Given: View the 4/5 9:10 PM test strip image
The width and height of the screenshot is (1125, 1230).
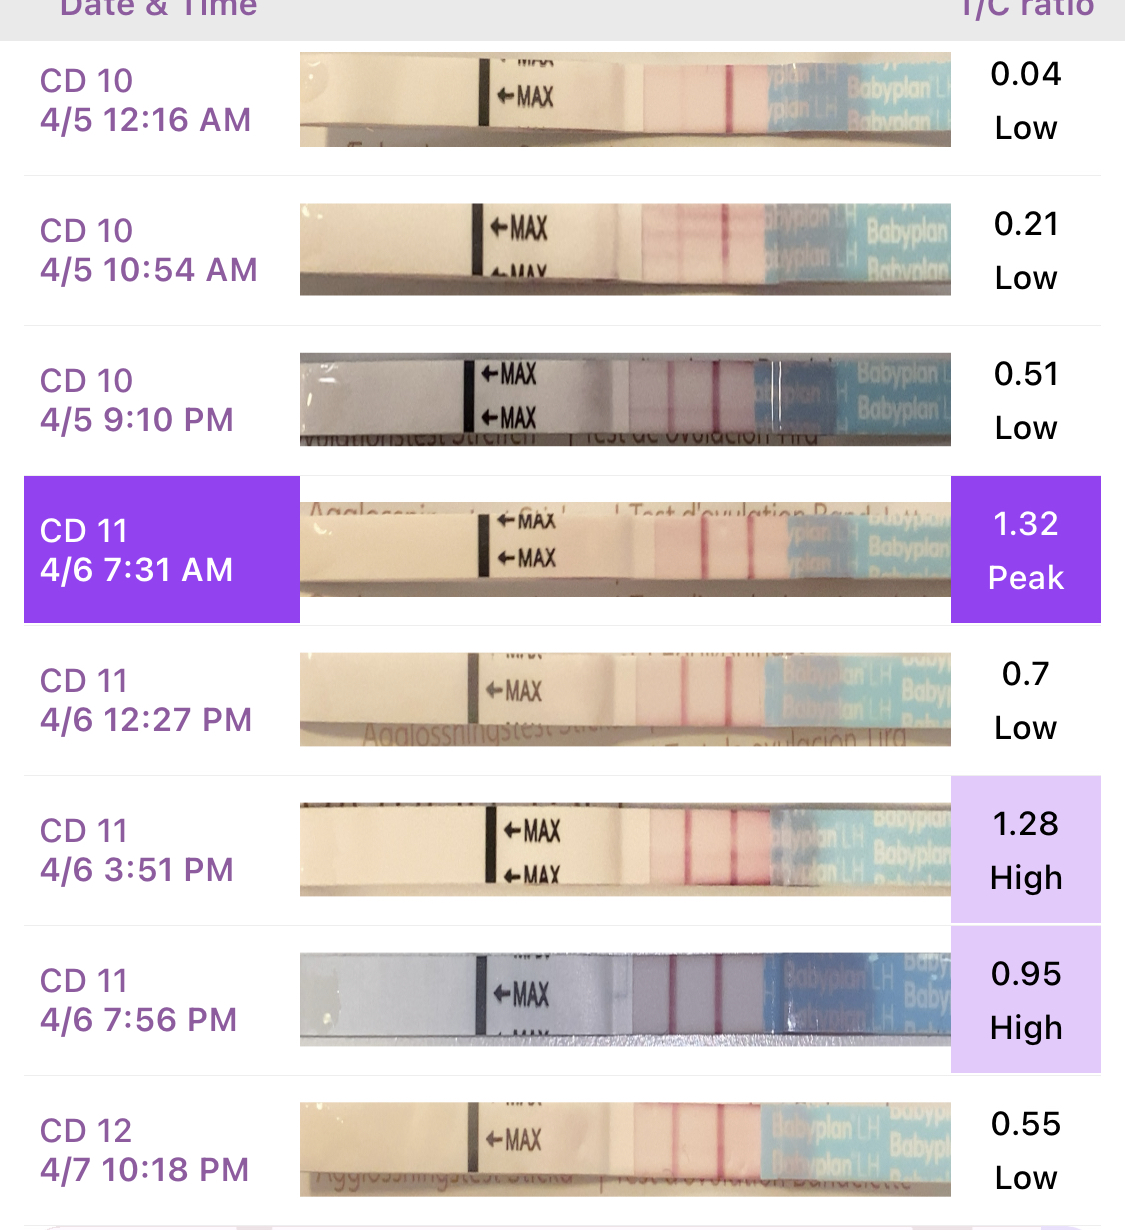Looking at the screenshot, I should 625,399.
